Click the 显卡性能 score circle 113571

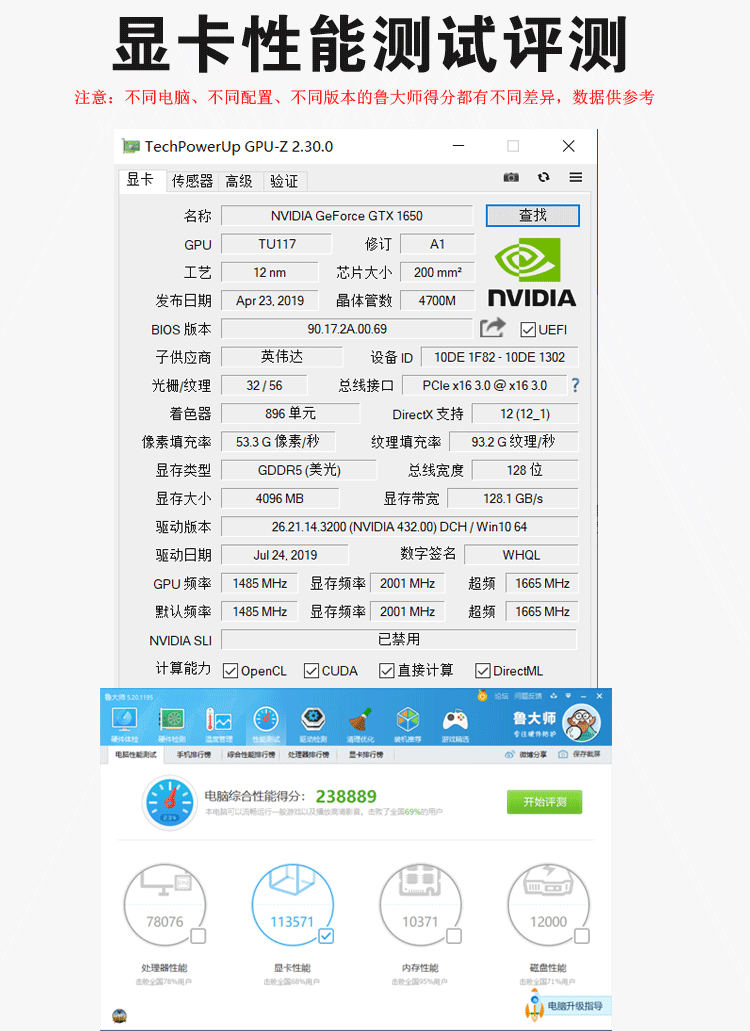293,905
